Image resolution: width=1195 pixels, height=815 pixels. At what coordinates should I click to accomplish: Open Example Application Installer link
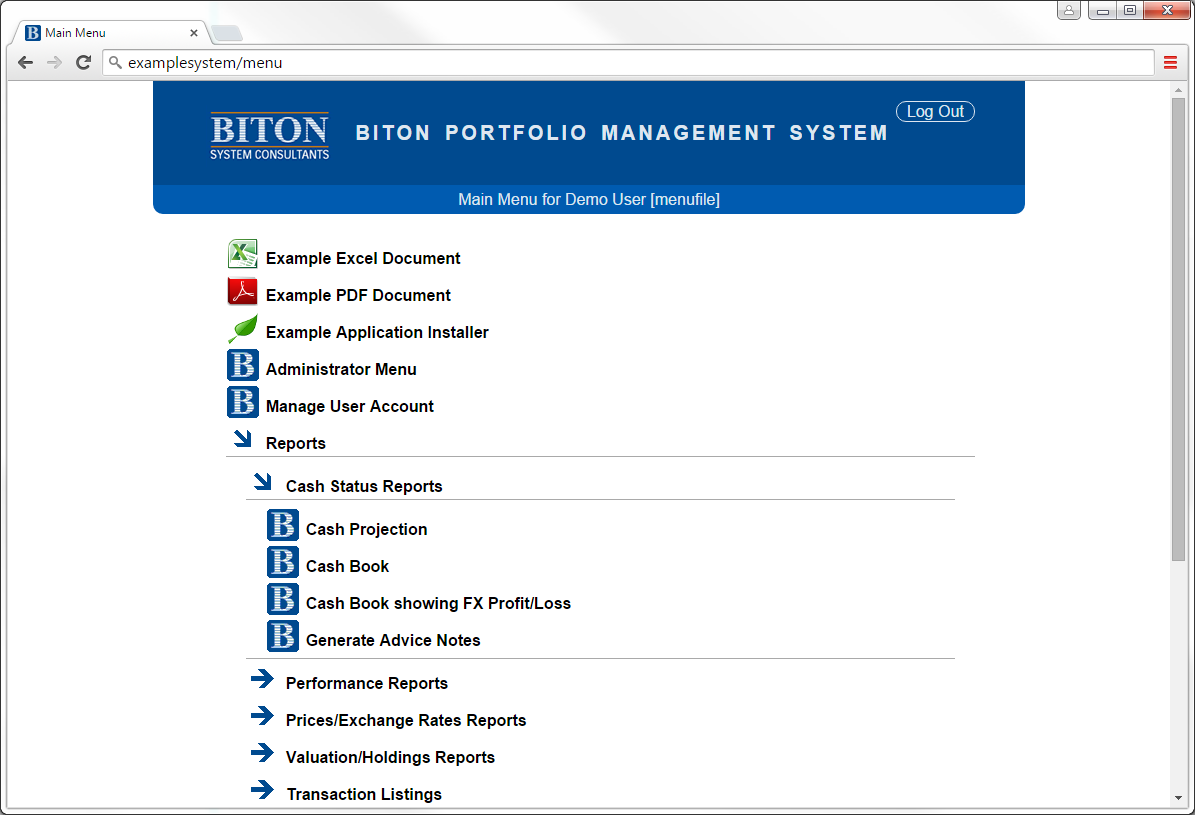pyautogui.click(x=377, y=332)
